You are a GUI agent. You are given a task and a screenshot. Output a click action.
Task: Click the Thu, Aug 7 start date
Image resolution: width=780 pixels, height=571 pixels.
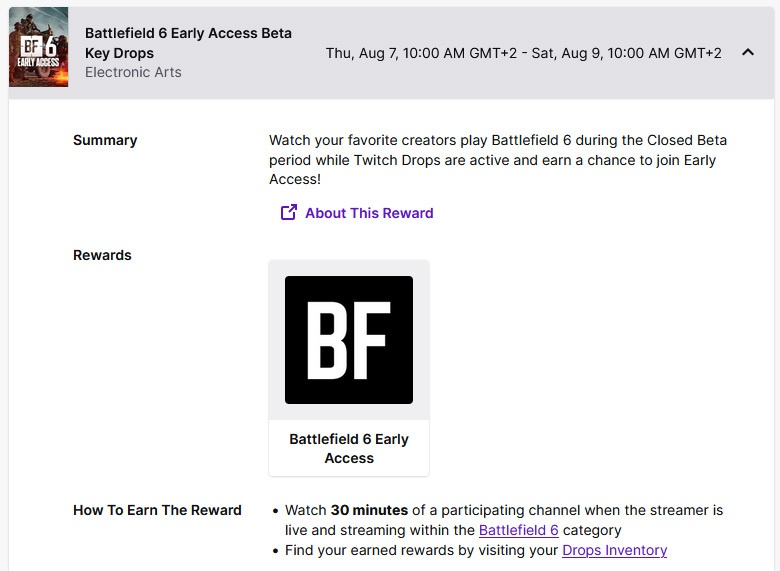421,53
